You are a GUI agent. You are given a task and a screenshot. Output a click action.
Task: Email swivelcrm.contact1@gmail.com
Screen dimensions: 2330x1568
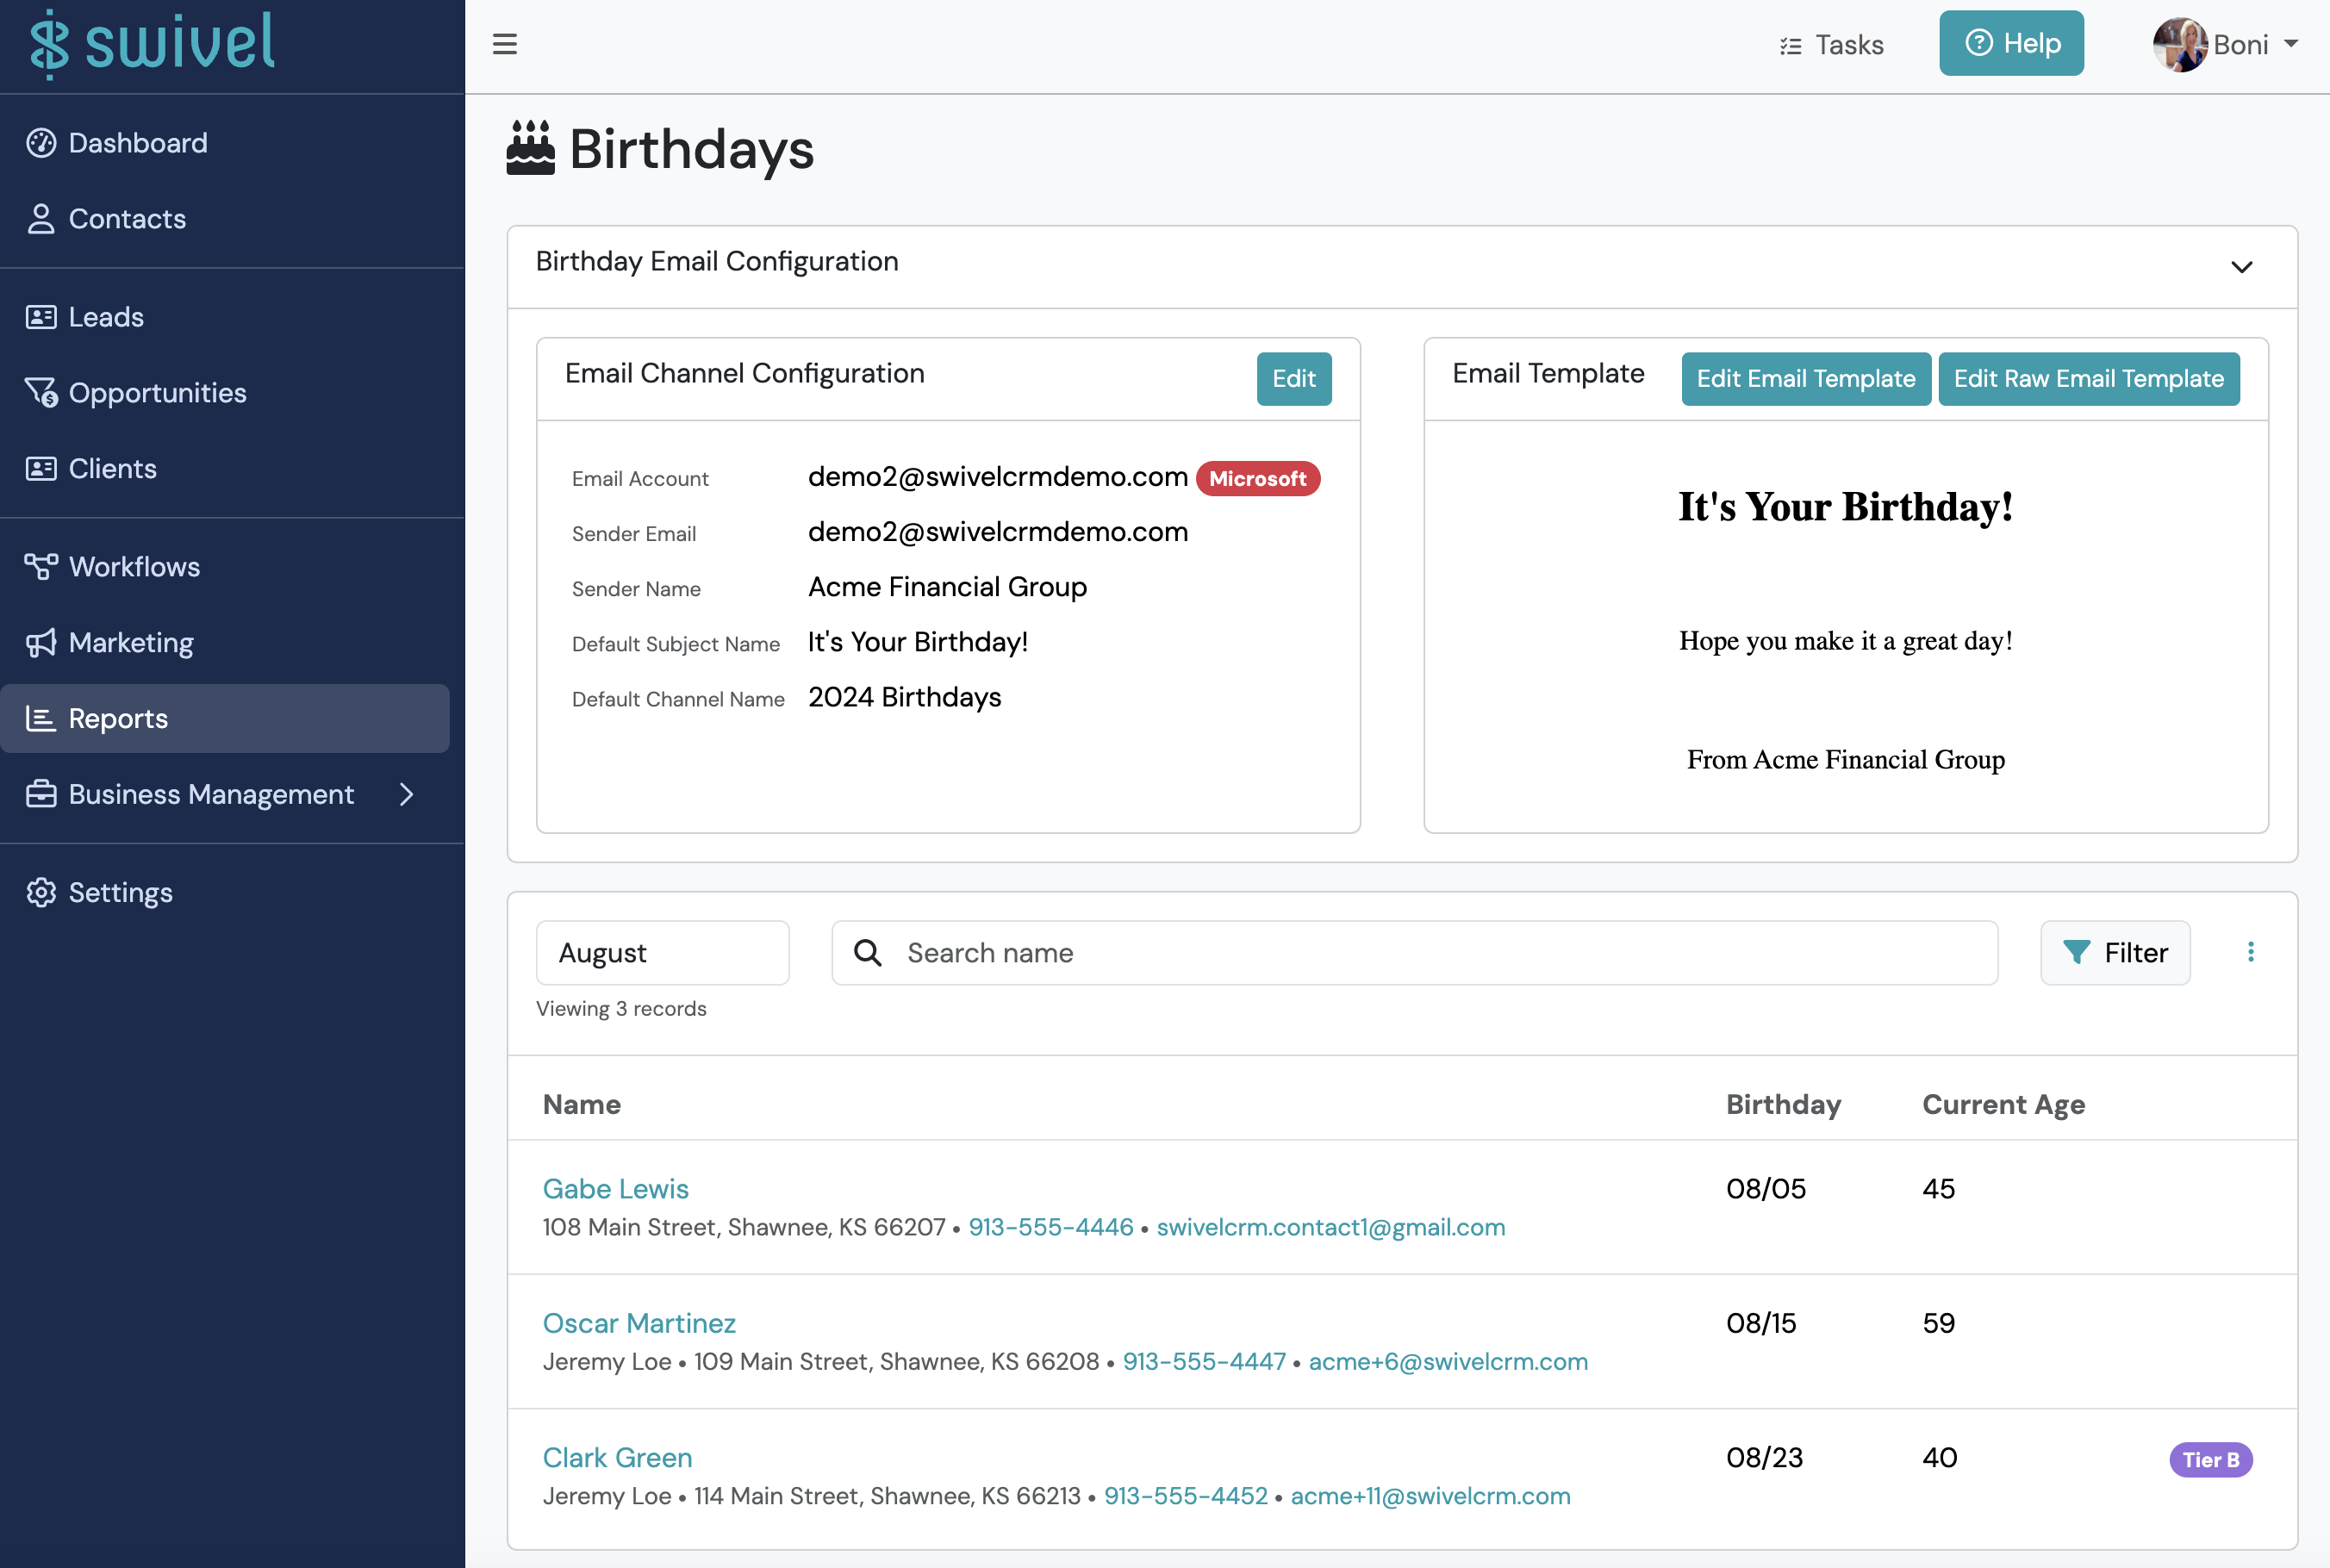pyautogui.click(x=1330, y=1228)
